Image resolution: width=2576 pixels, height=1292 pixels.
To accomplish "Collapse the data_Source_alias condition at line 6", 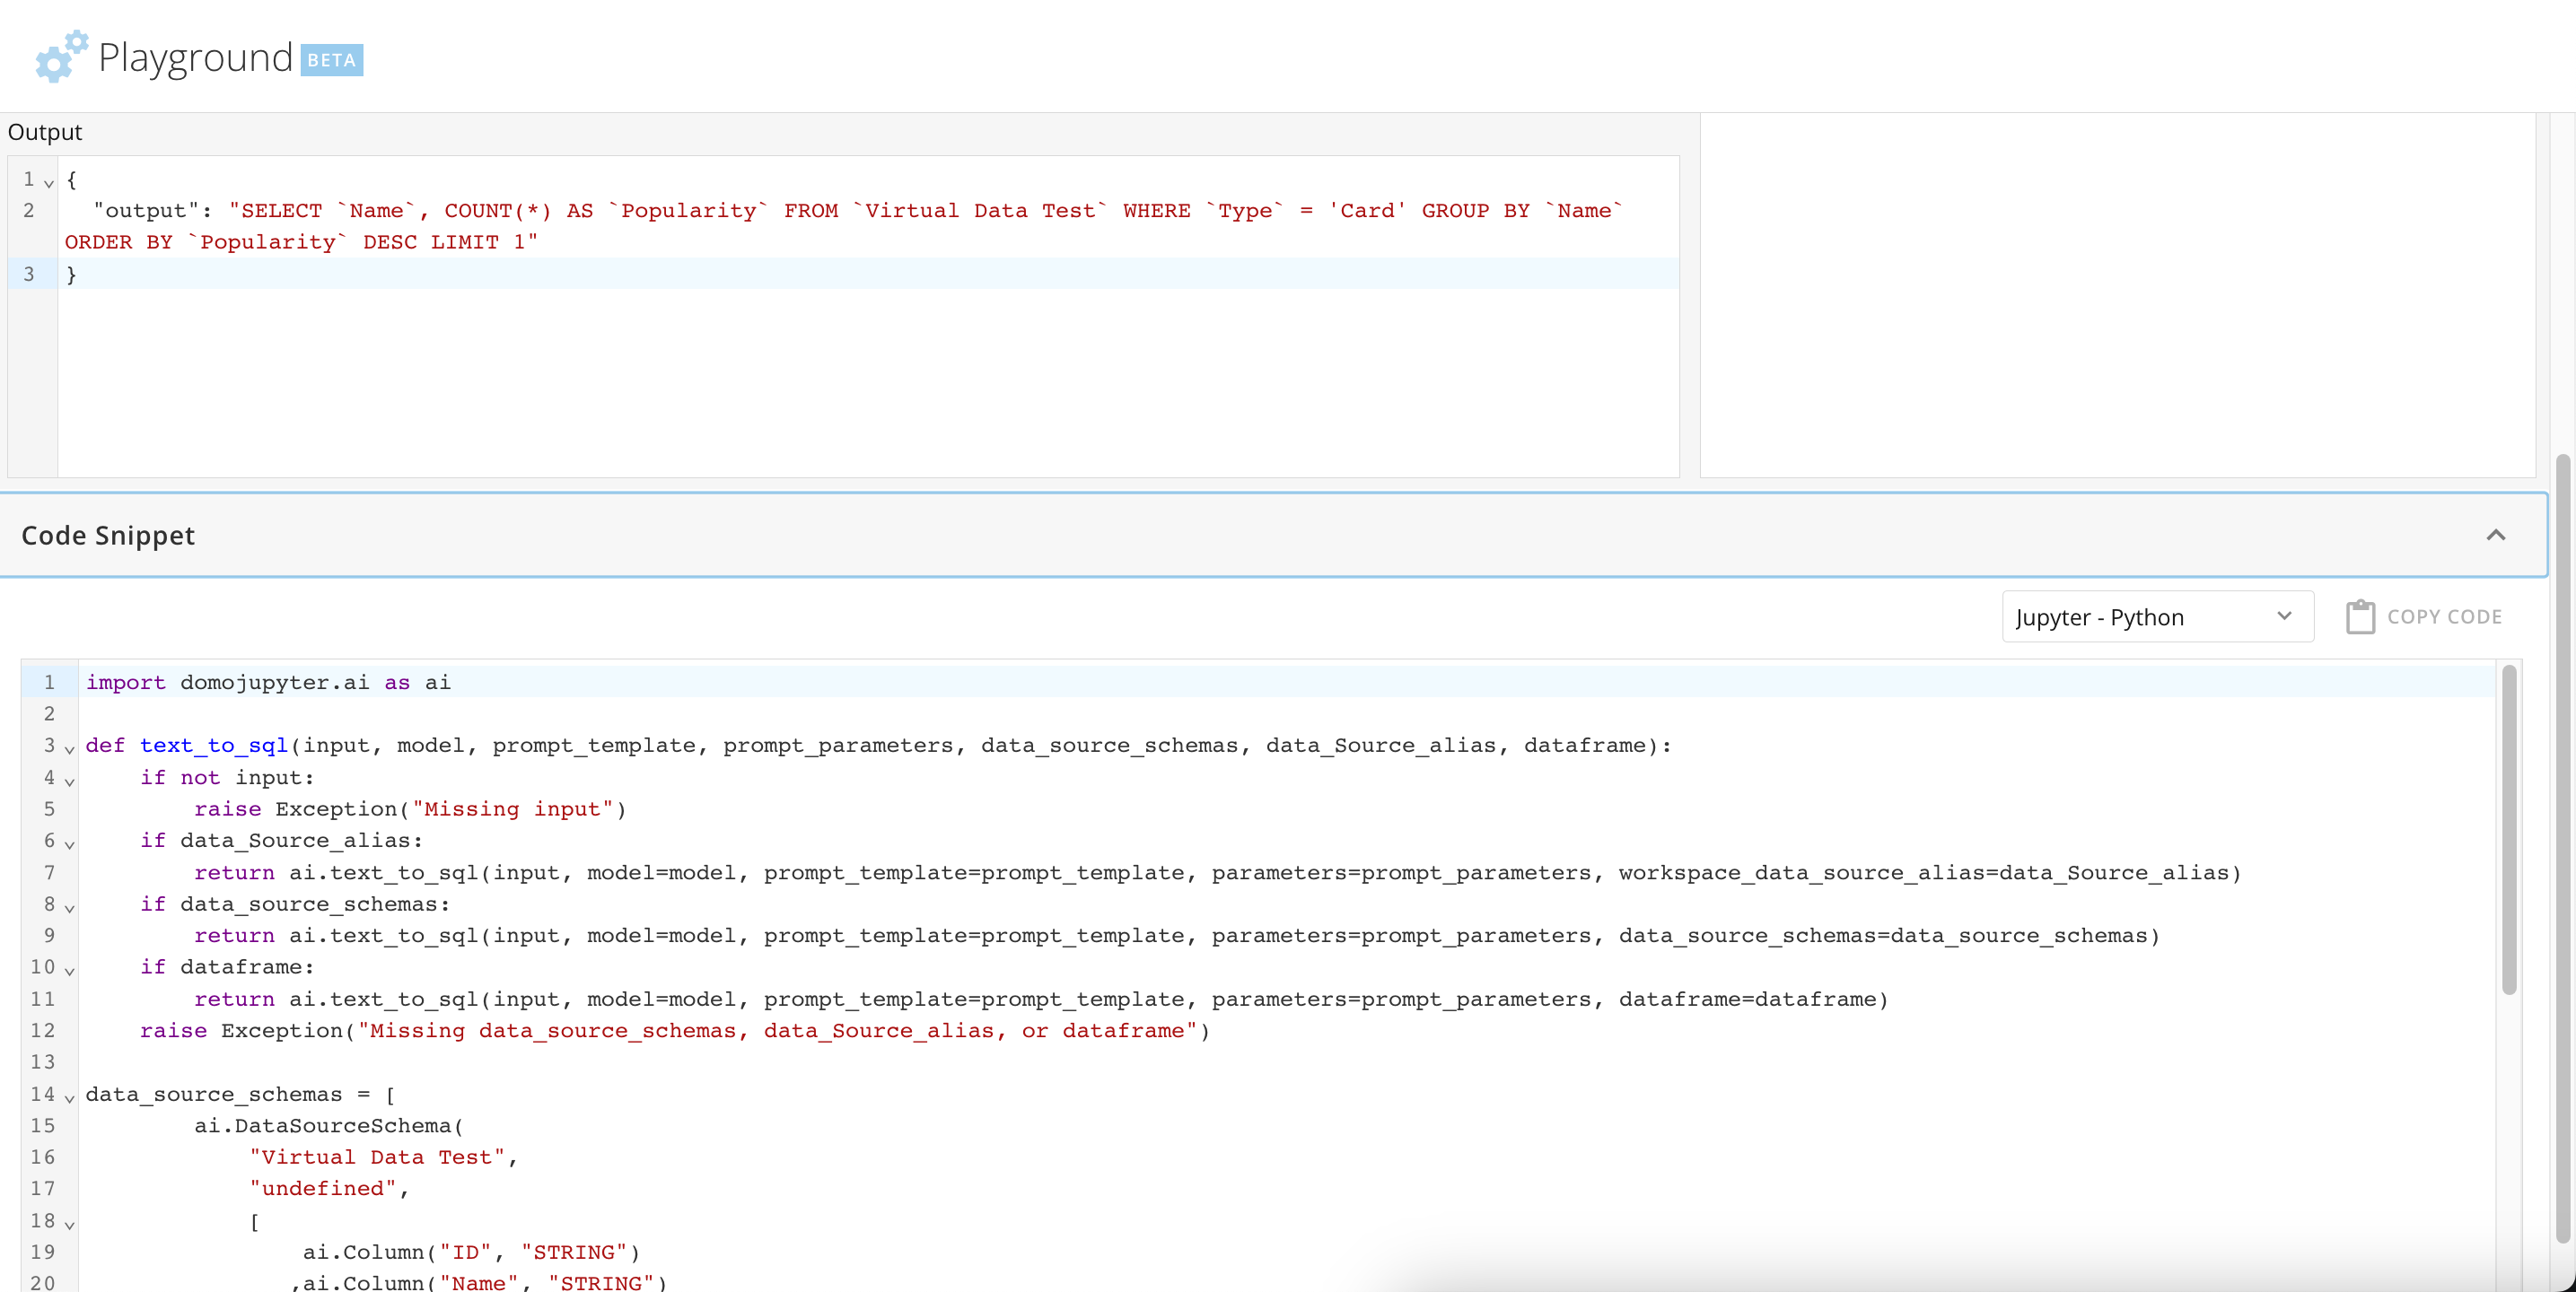I will pyautogui.click(x=68, y=845).
